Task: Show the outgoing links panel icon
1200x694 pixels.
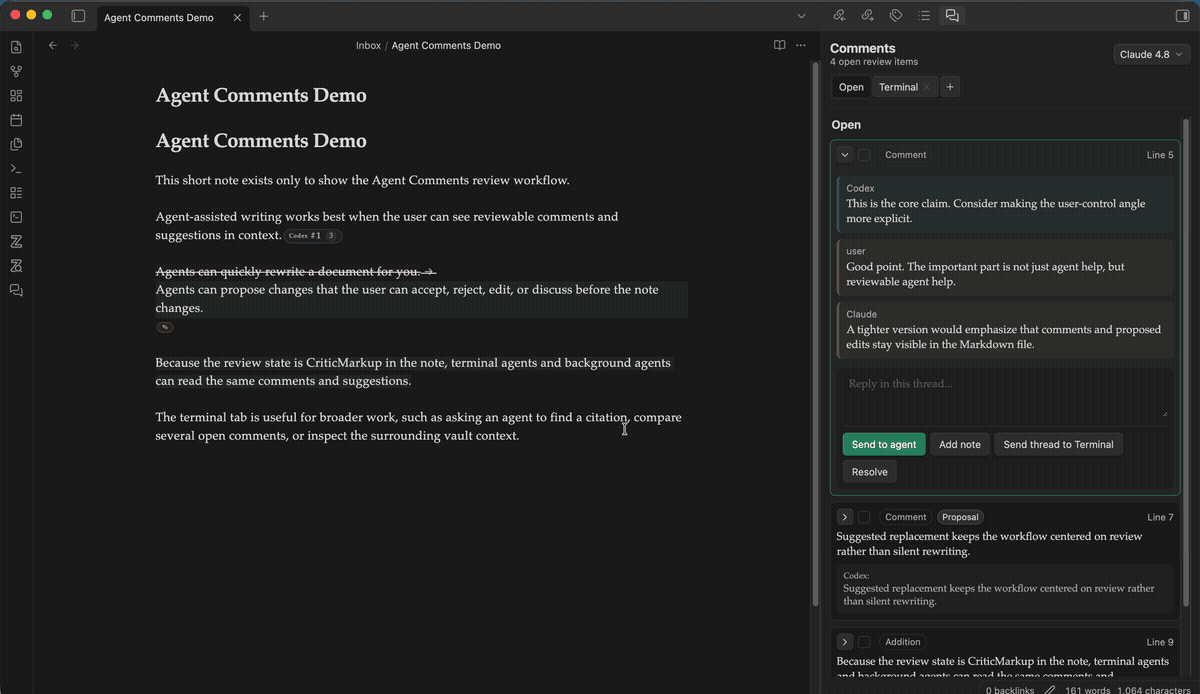Action: tap(868, 16)
